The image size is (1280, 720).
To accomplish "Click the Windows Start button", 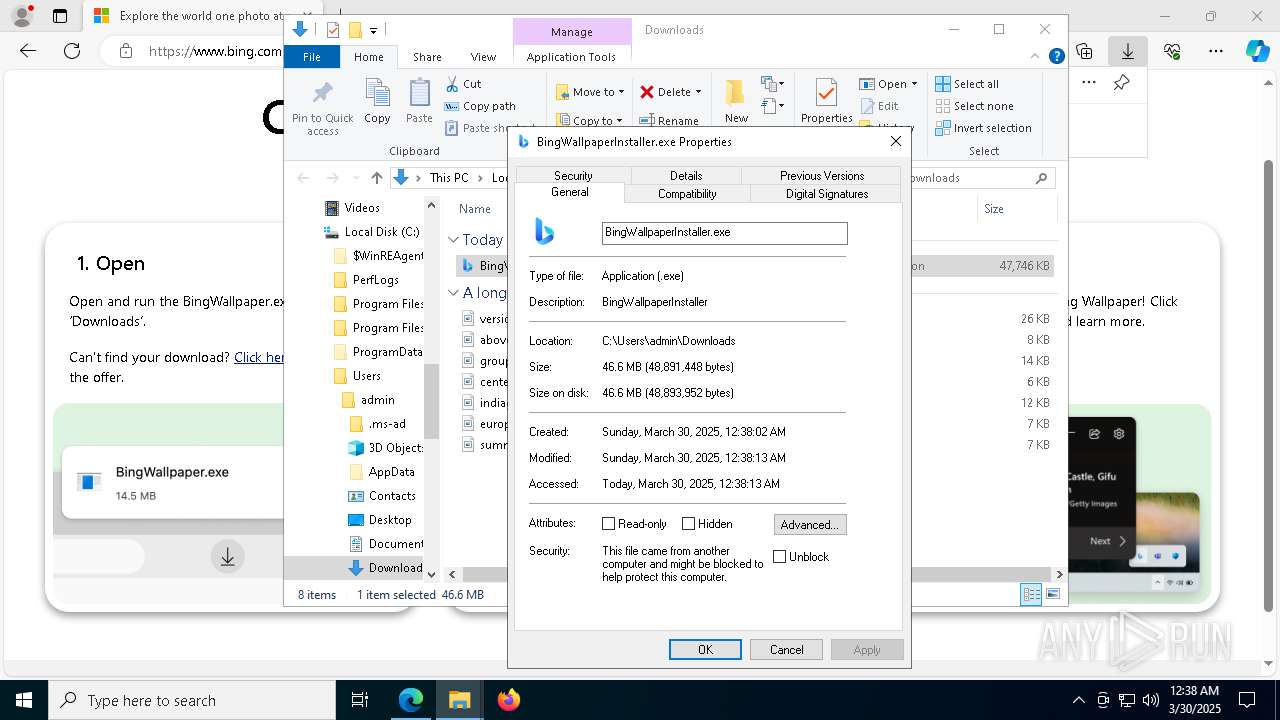I will point(23,700).
